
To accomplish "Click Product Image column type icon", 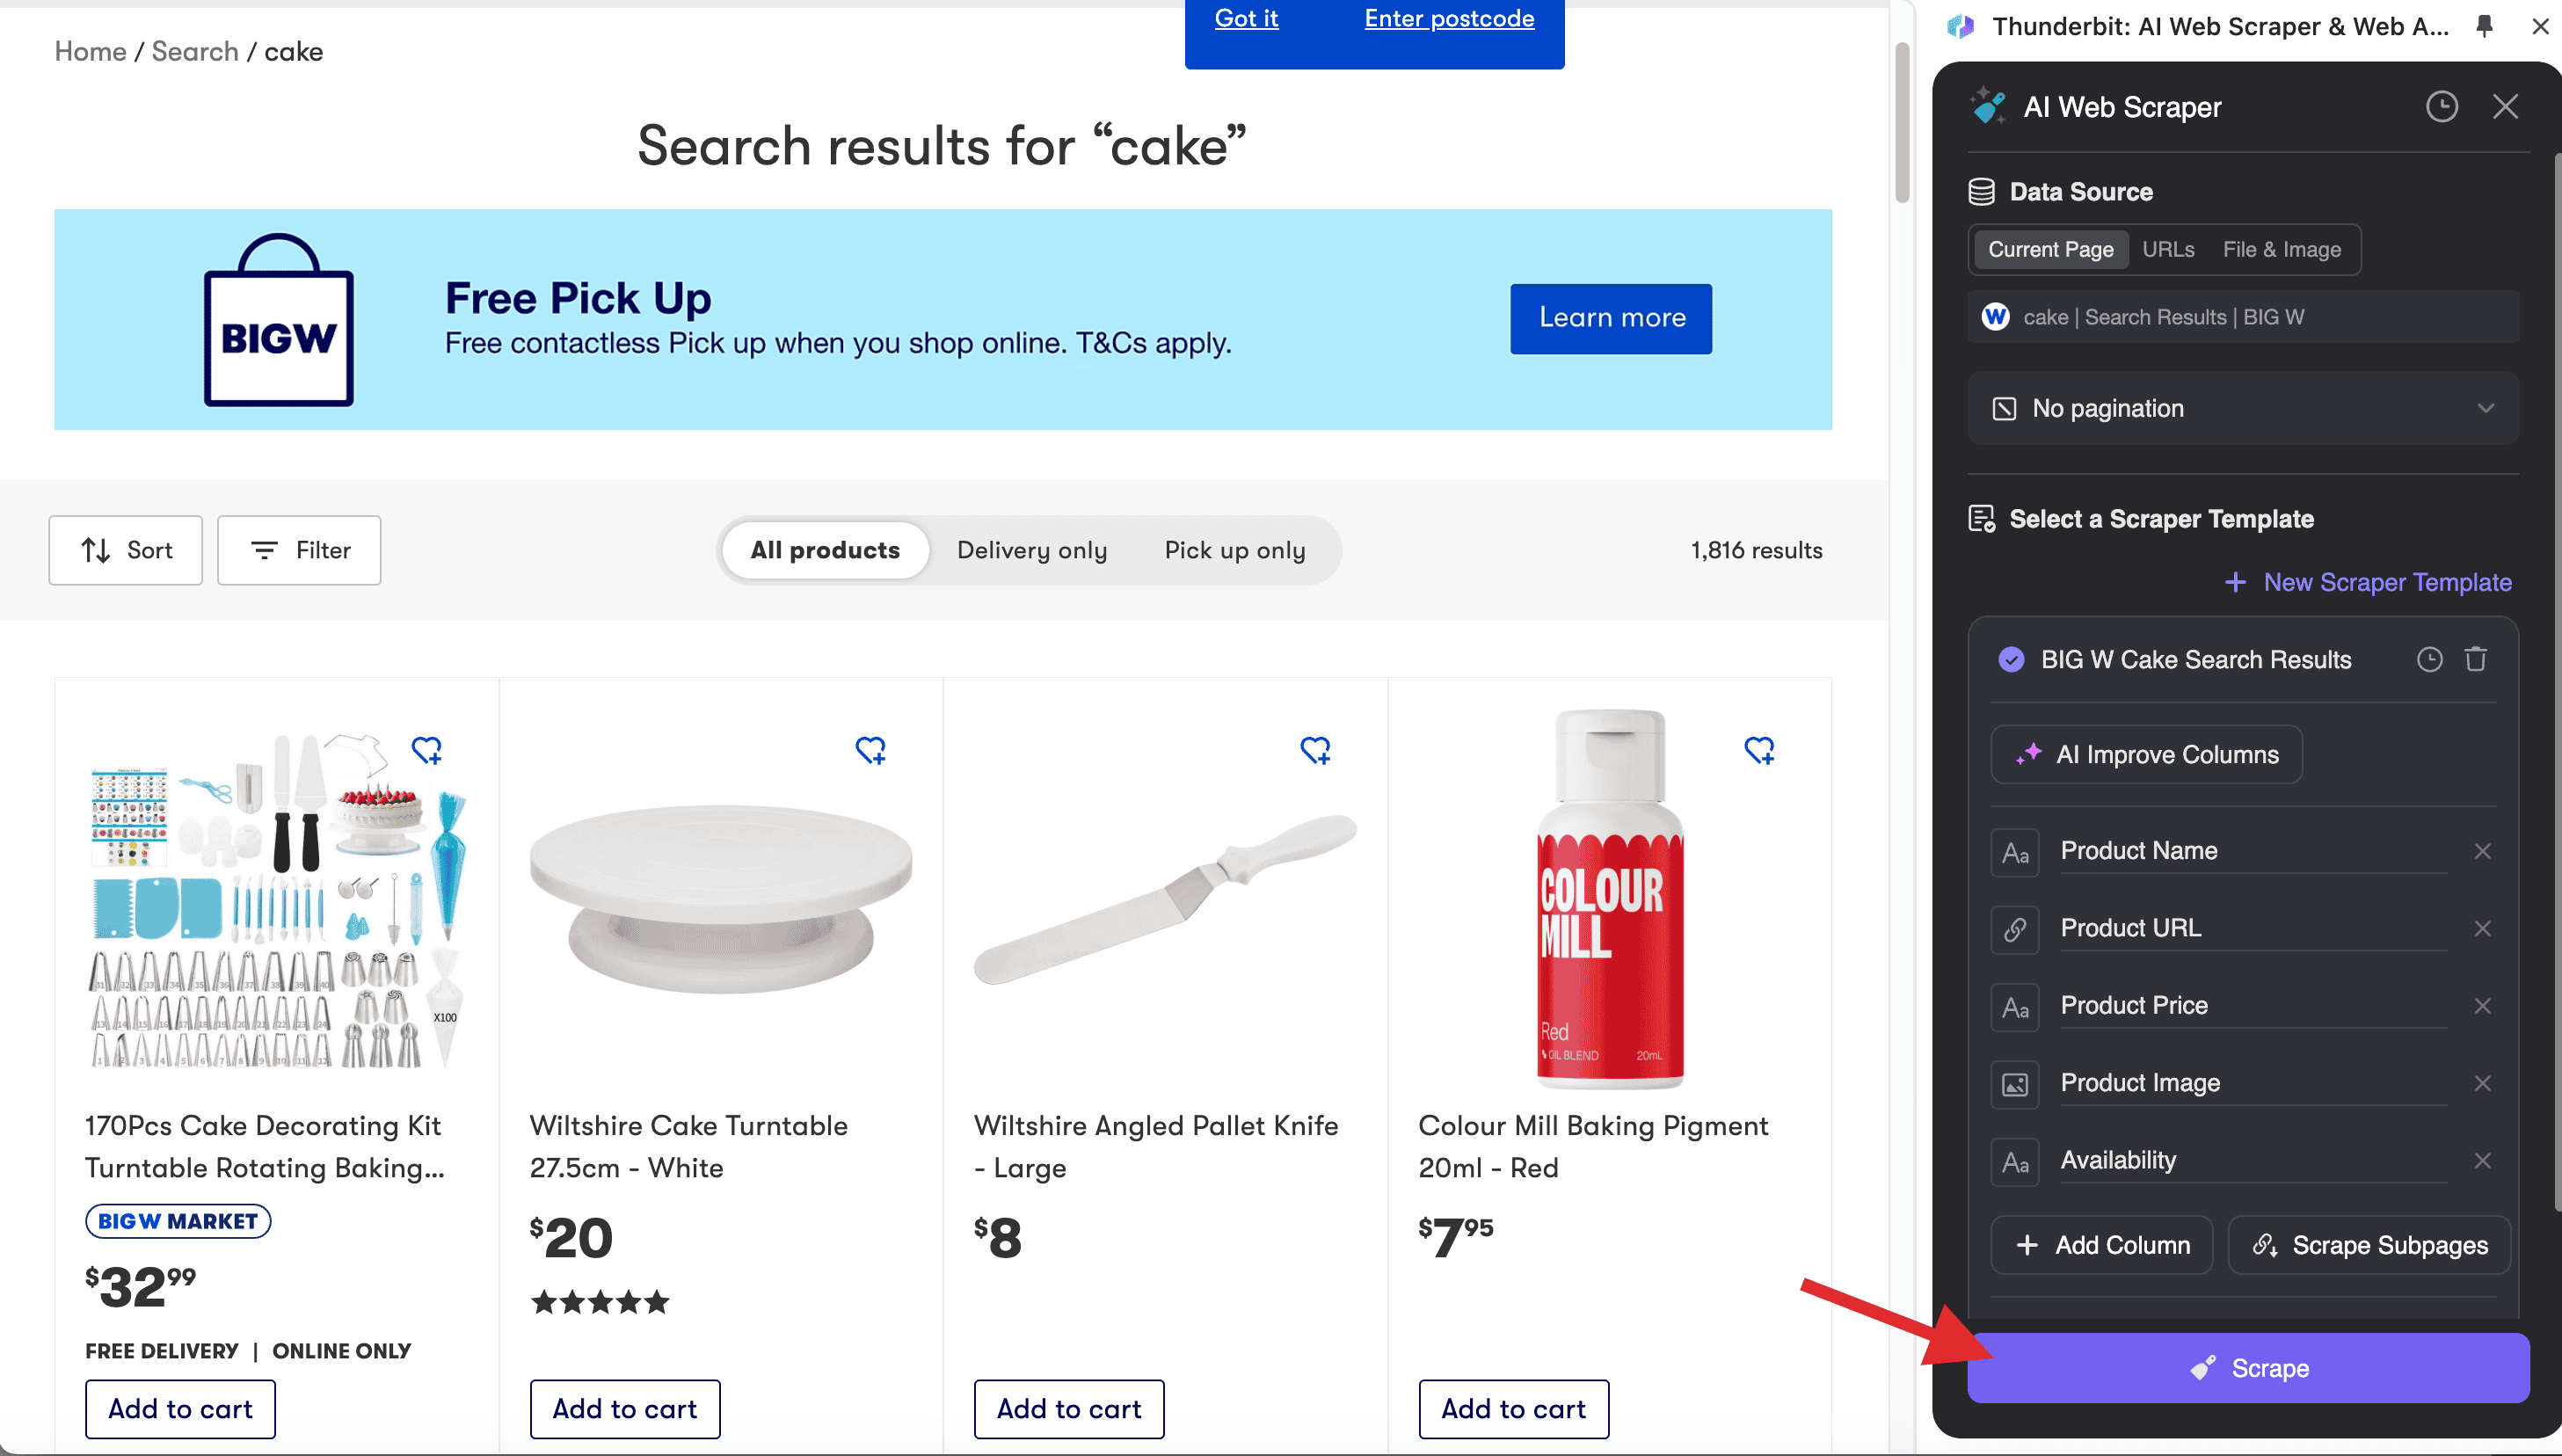I will (2015, 1083).
